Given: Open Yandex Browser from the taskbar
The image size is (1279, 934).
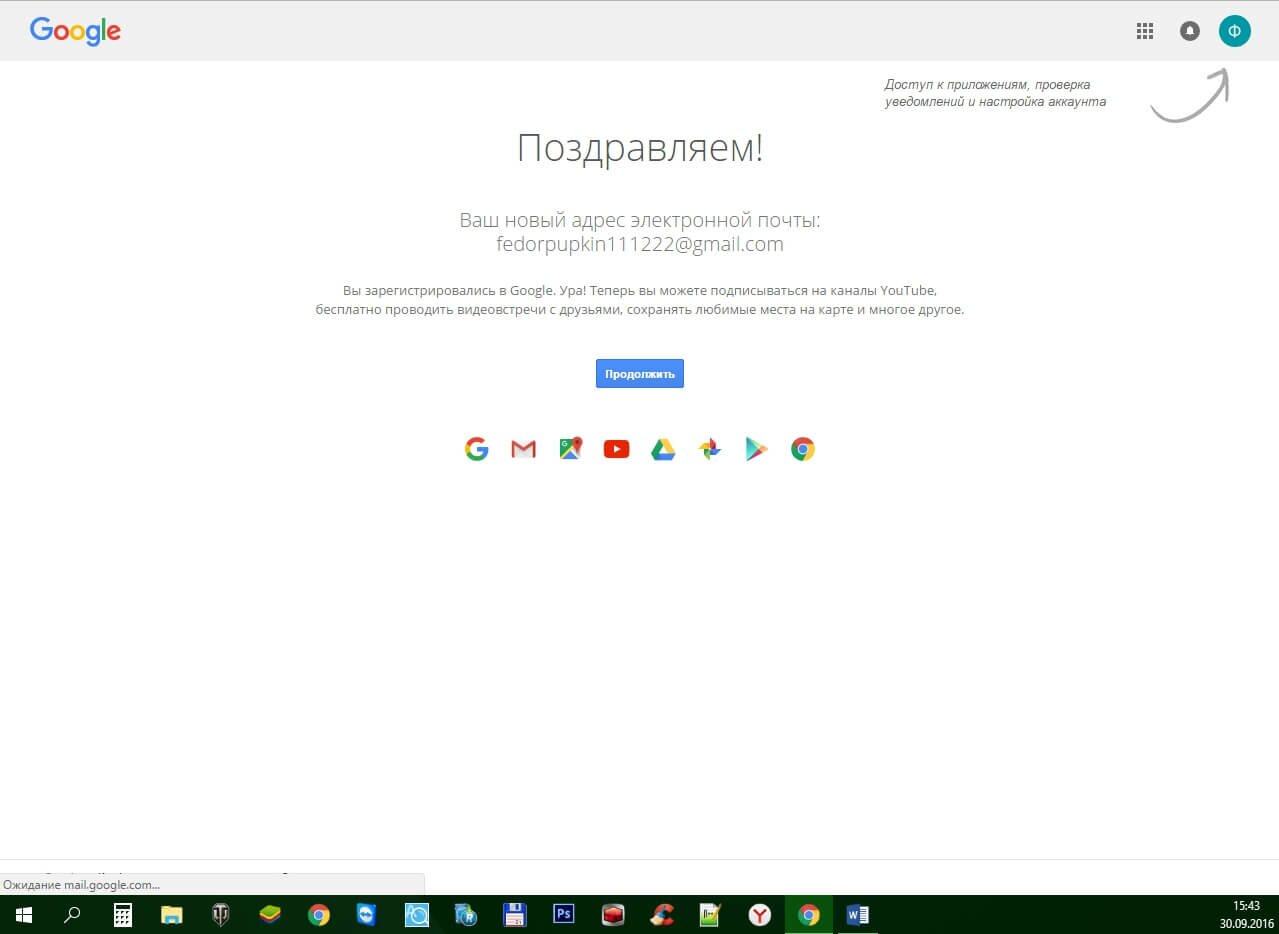Looking at the screenshot, I should coord(759,914).
